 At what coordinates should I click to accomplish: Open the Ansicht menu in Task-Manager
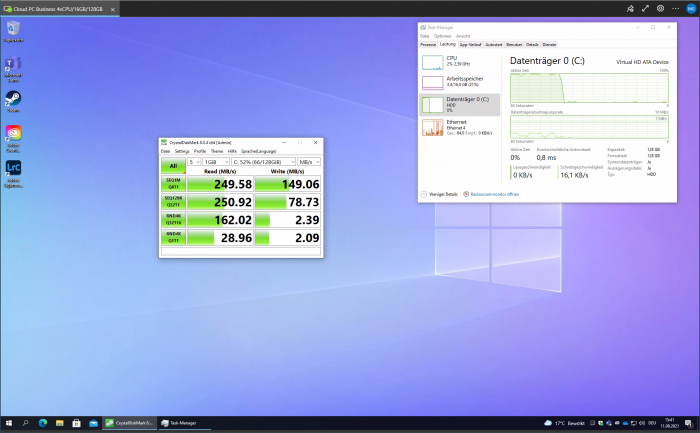click(463, 36)
